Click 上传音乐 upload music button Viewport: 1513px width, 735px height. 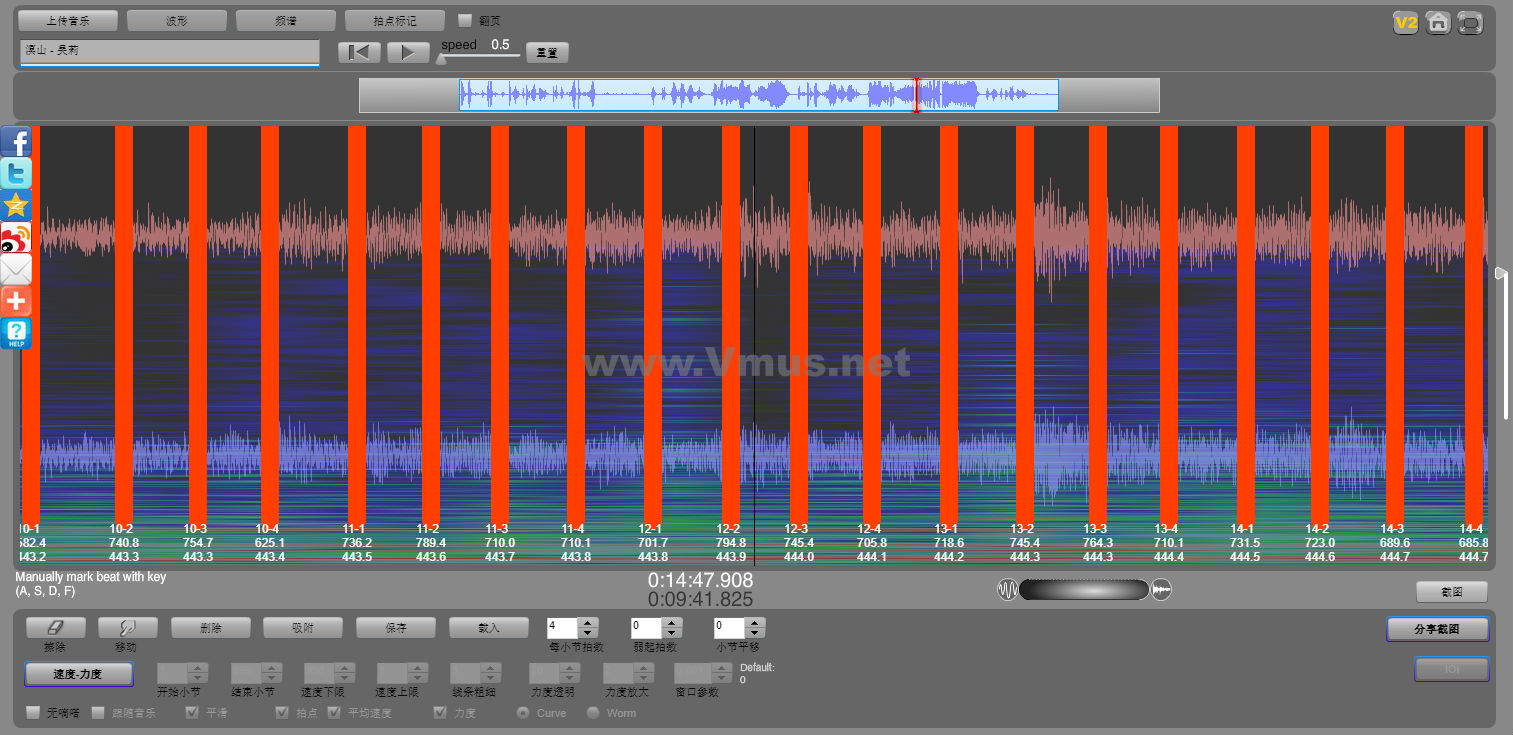pos(68,20)
